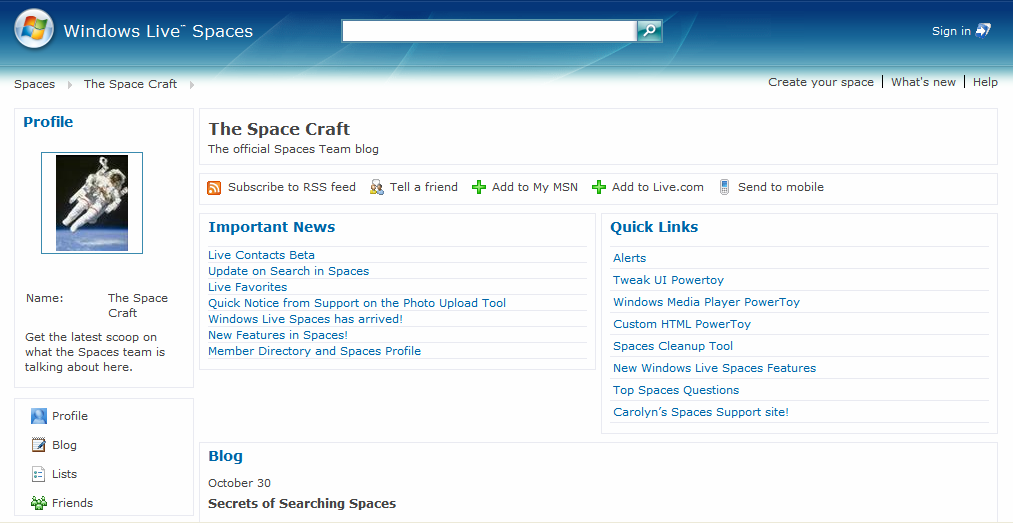
Task: Click the Profile icon in sidebar
Action: click(x=39, y=416)
